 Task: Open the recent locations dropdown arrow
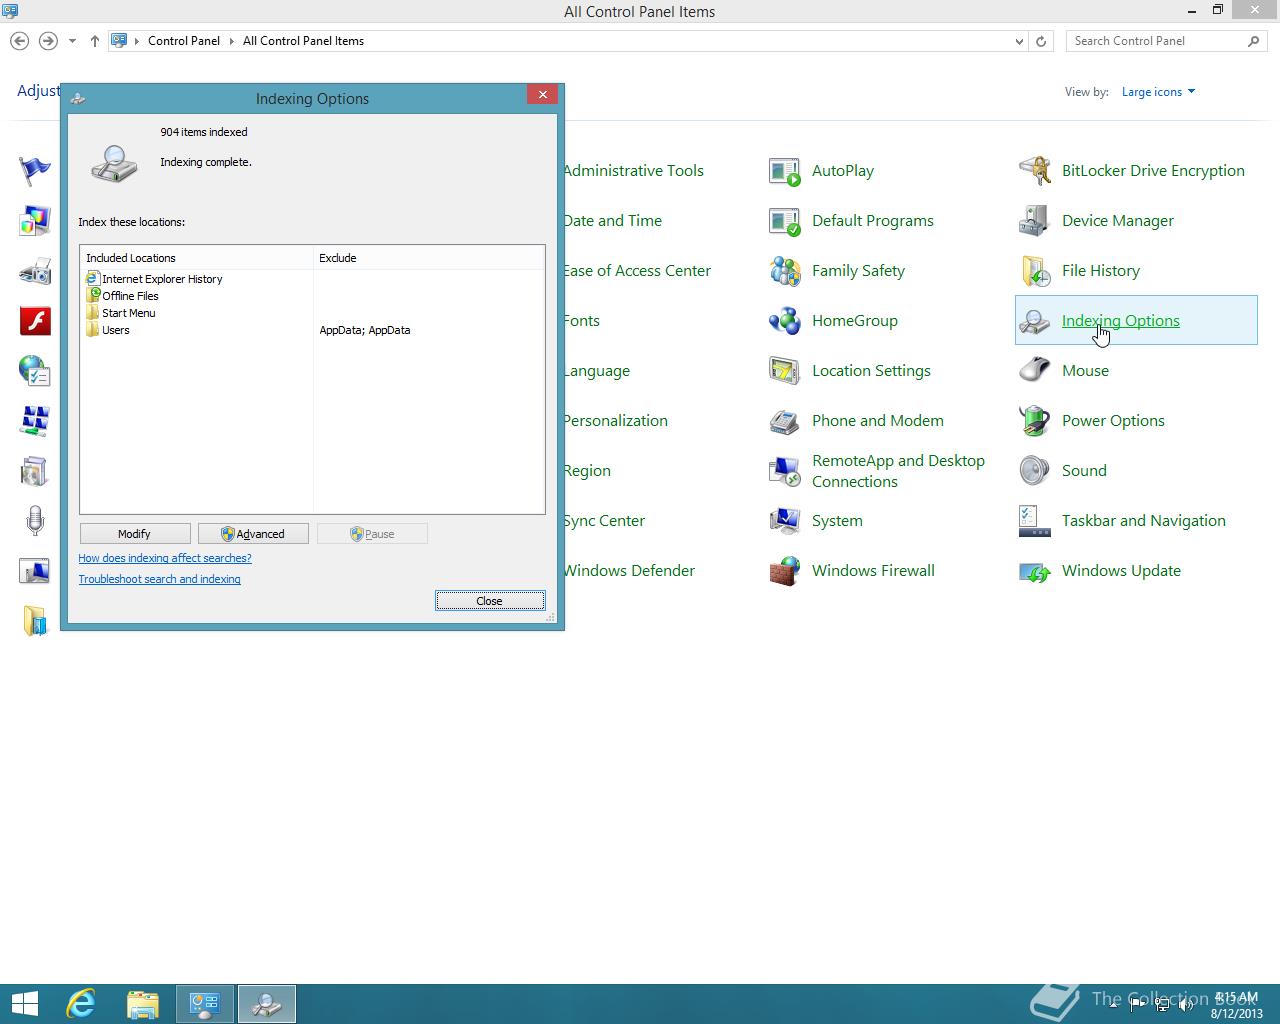coord(72,41)
